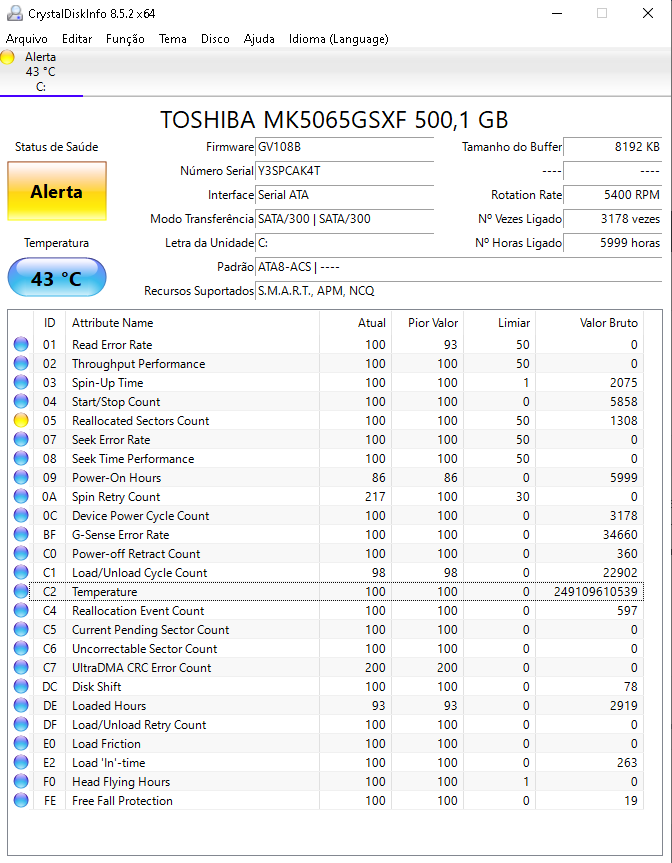Click the raw value 1308
Viewport: 672px width, 863px height.
point(624,421)
